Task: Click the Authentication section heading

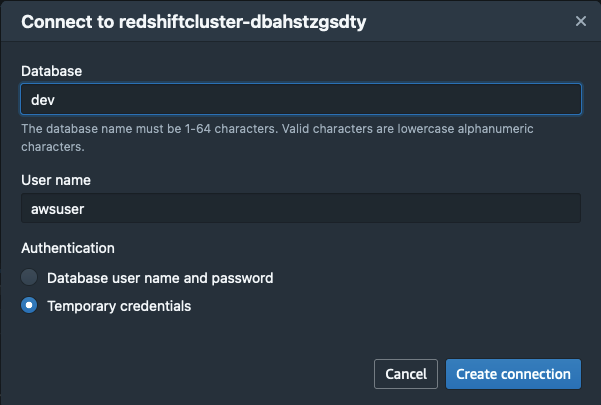Action: coord(68,248)
